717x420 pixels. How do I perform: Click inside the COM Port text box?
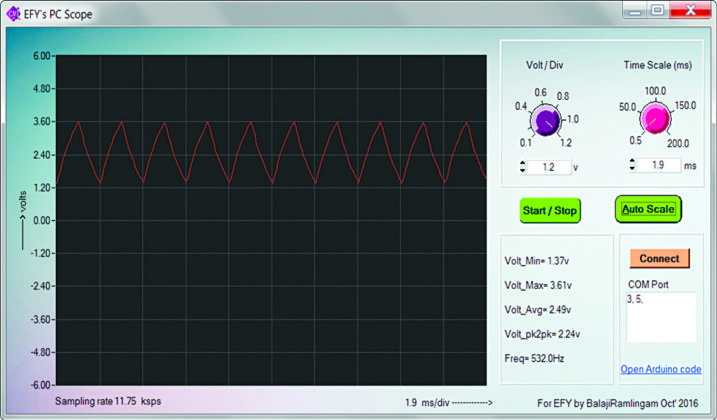(x=660, y=316)
